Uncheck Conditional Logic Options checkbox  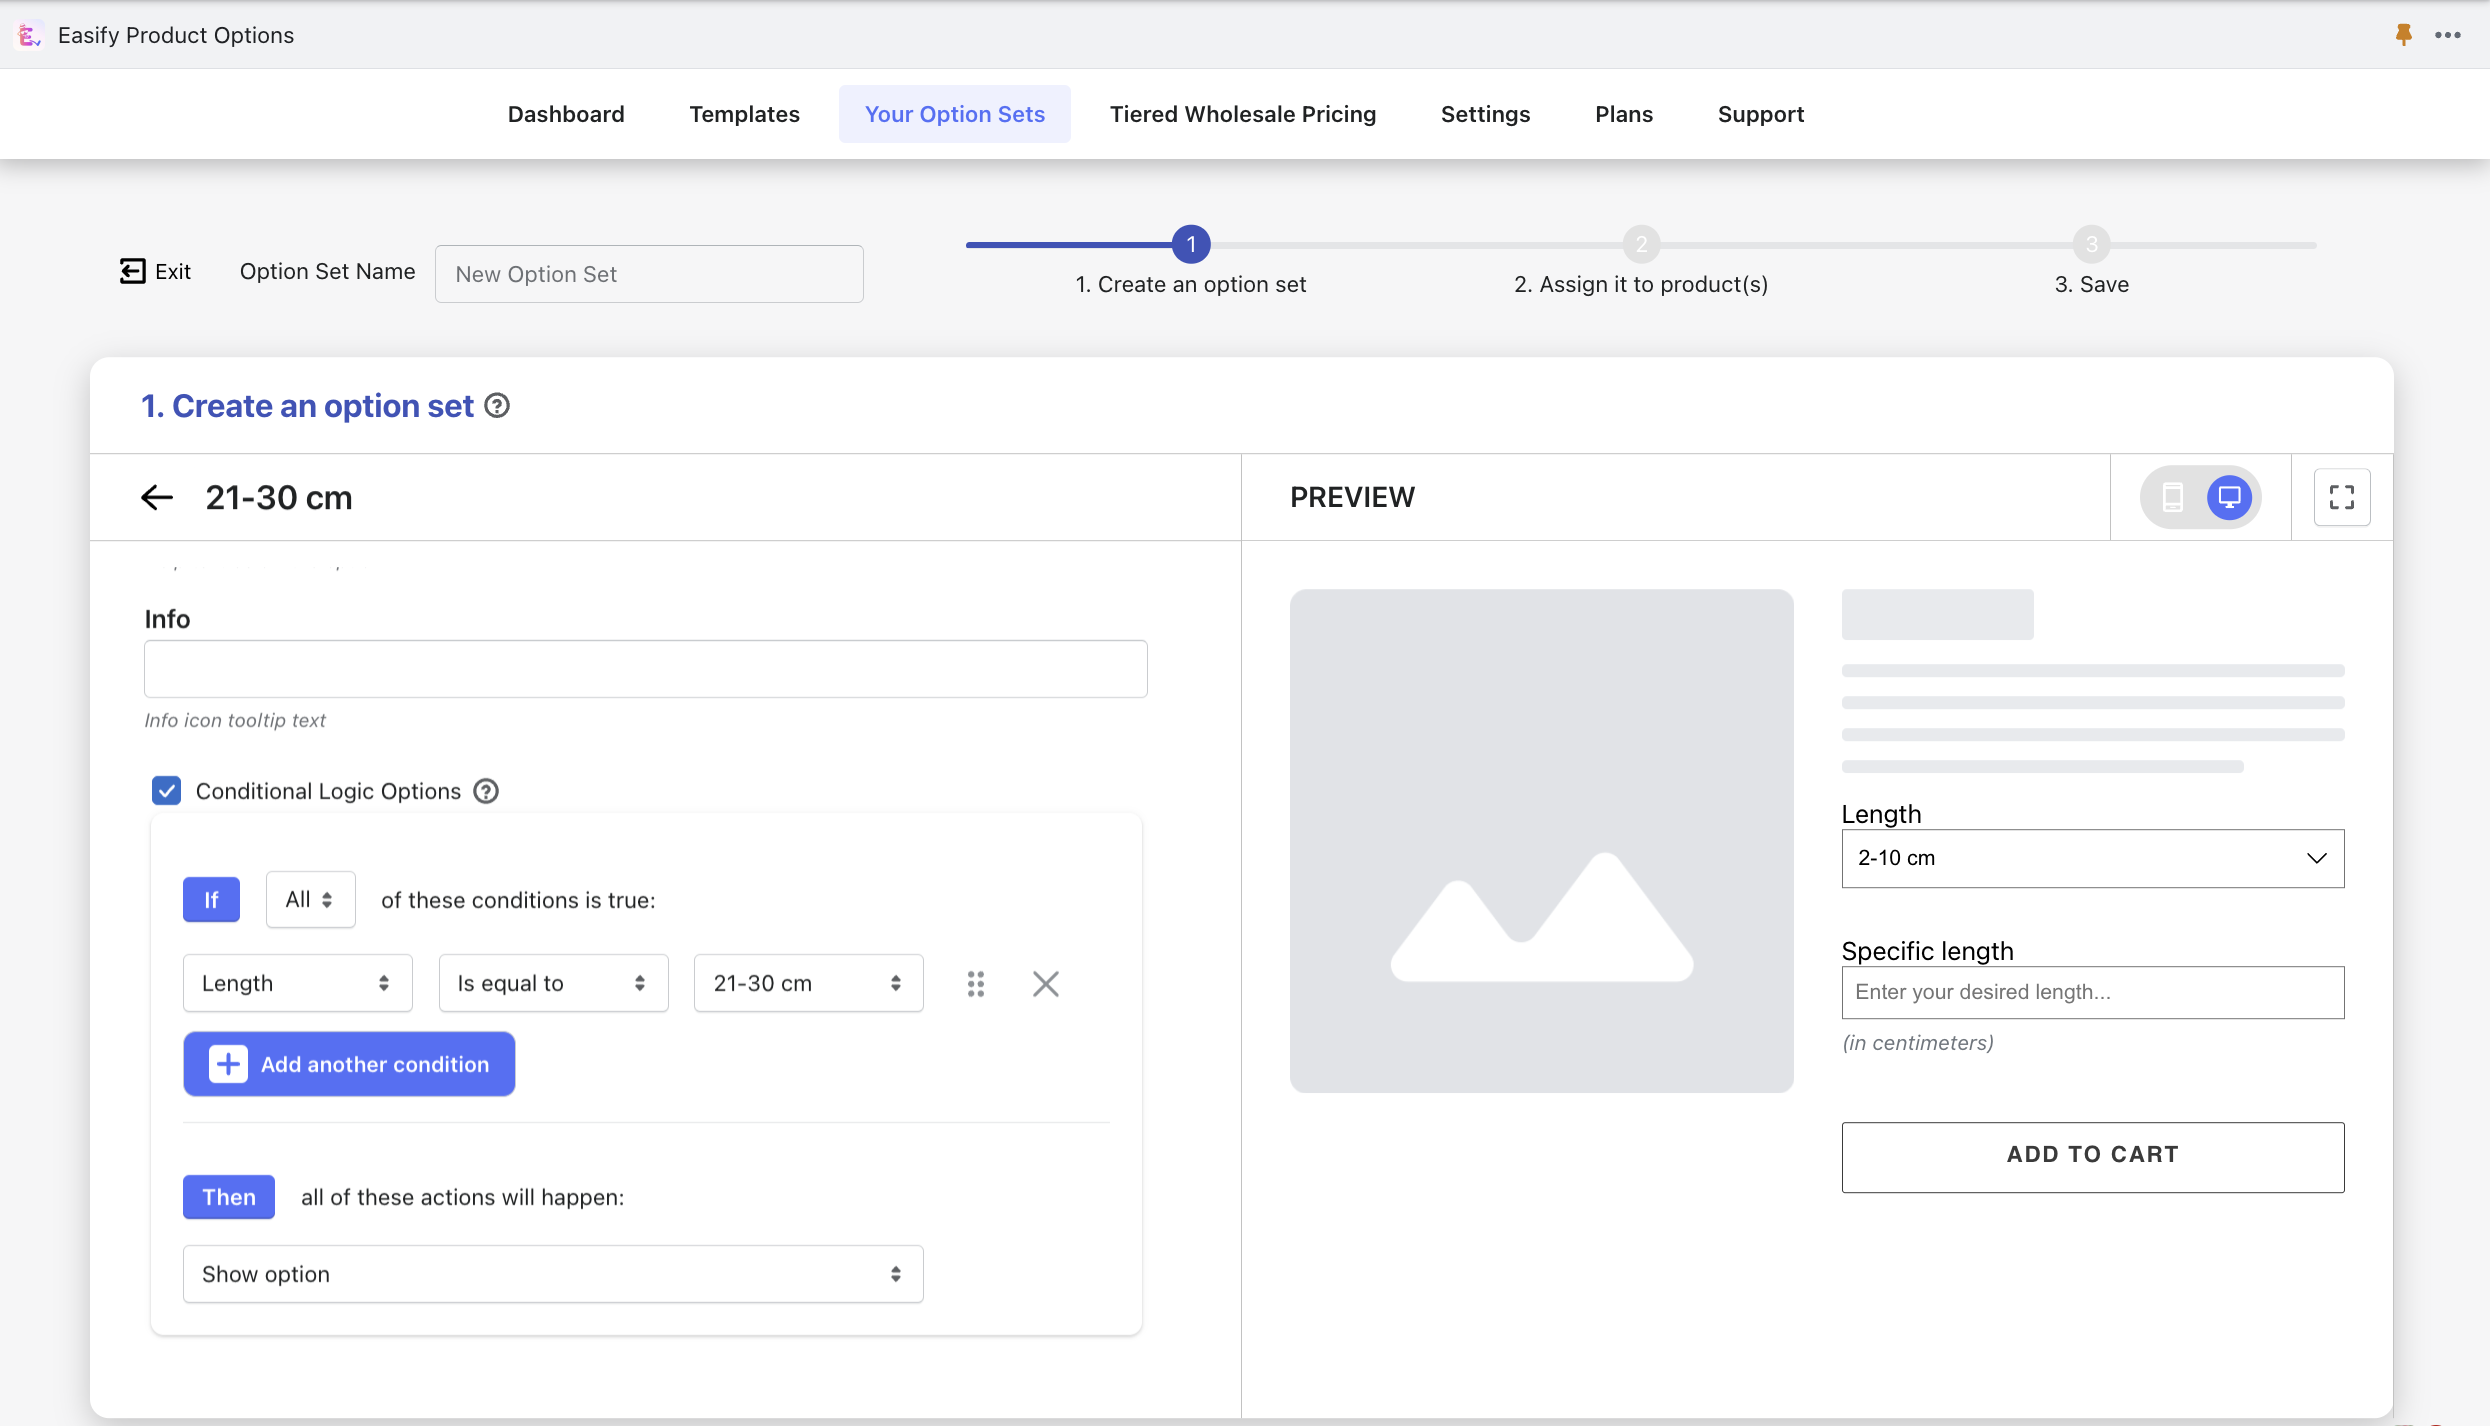point(166,791)
